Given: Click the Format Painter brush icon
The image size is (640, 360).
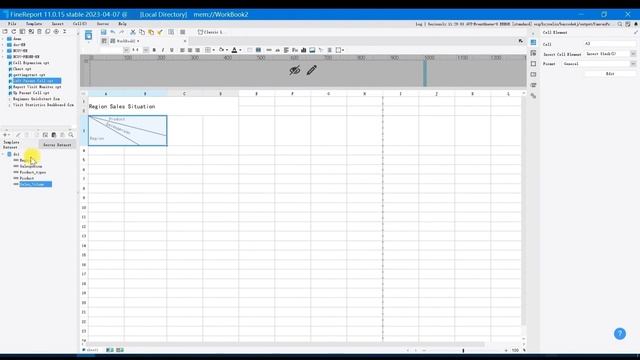Looking at the screenshot, I should tap(160, 32).
